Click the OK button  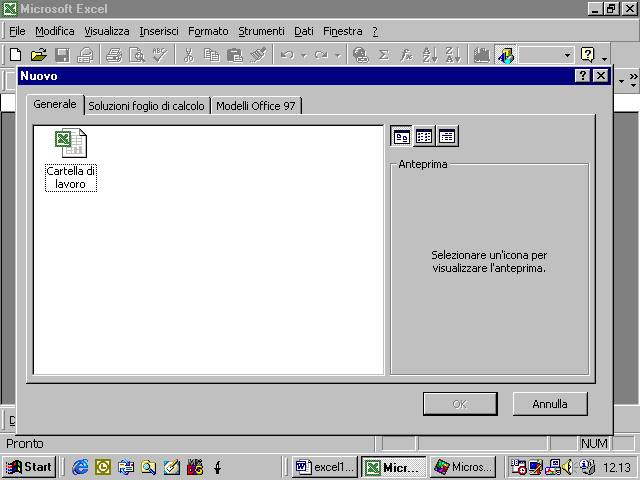pos(460,404)
